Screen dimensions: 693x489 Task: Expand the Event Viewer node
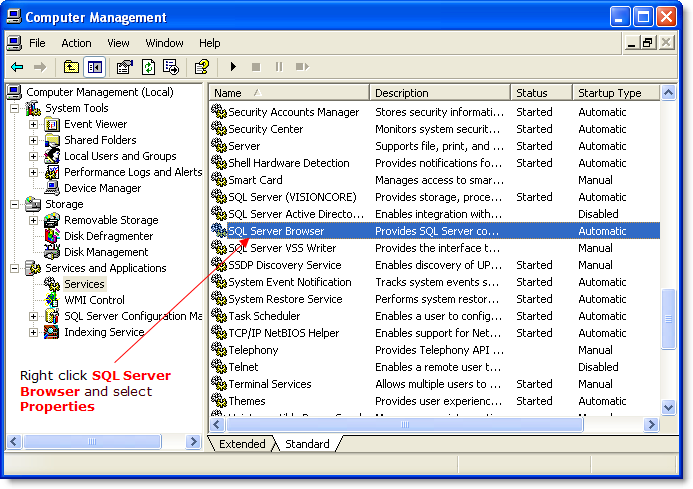[33, 124]
